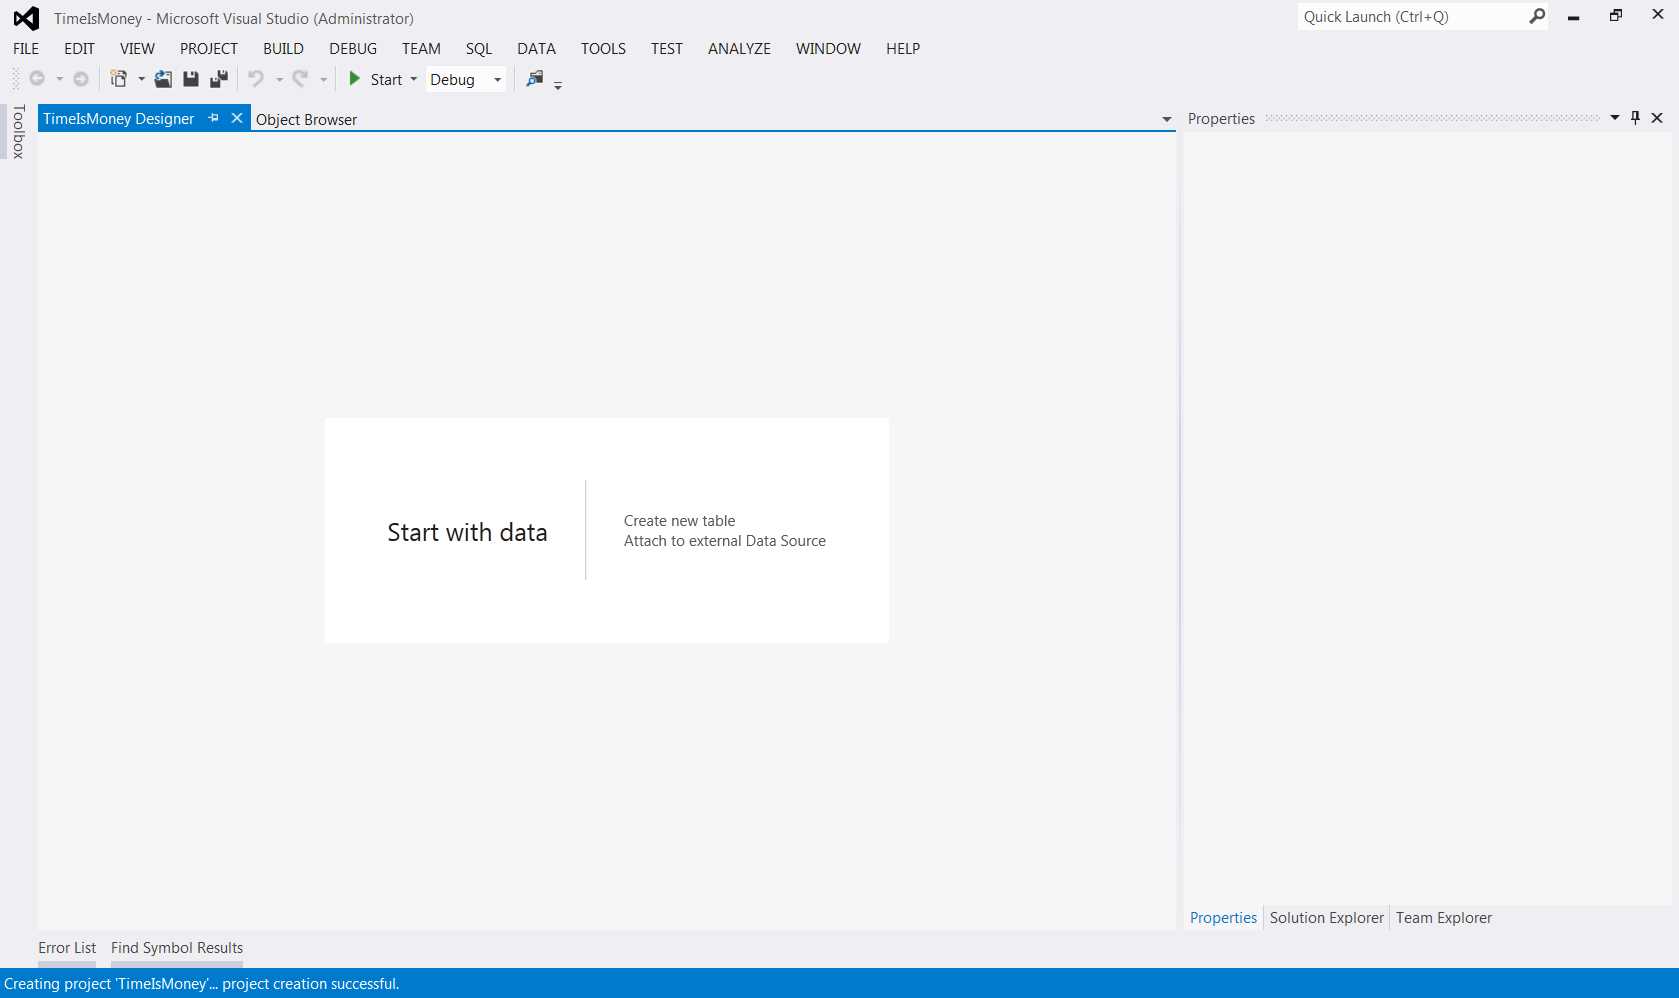Click the Redo arrow icon
The height and width of the screenshot is (998, 1679).
tap(300, 79)
